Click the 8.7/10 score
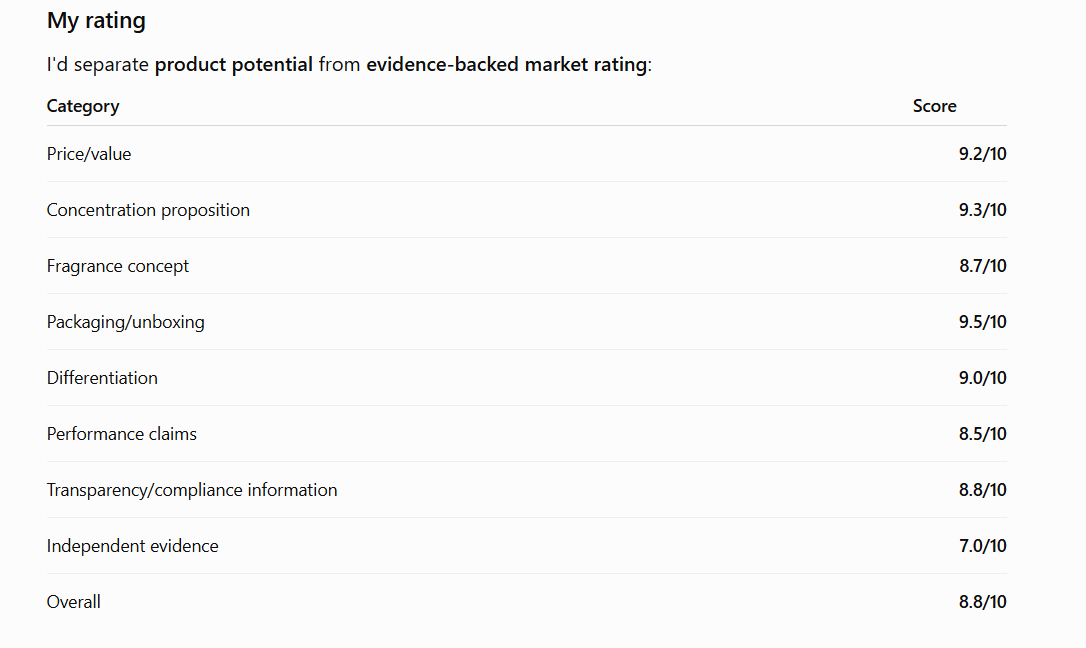 tap(982, 266)
